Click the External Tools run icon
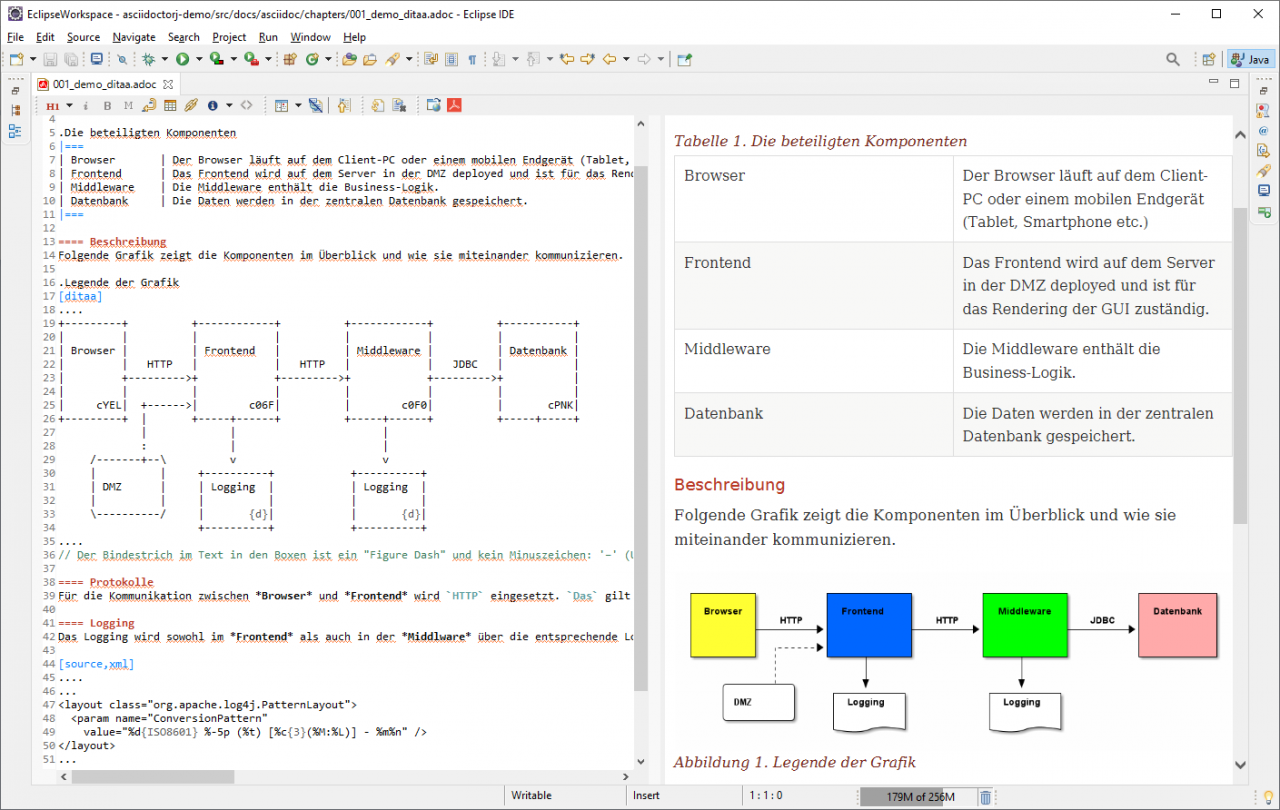The image size is (1280, 810). point(252,59)
